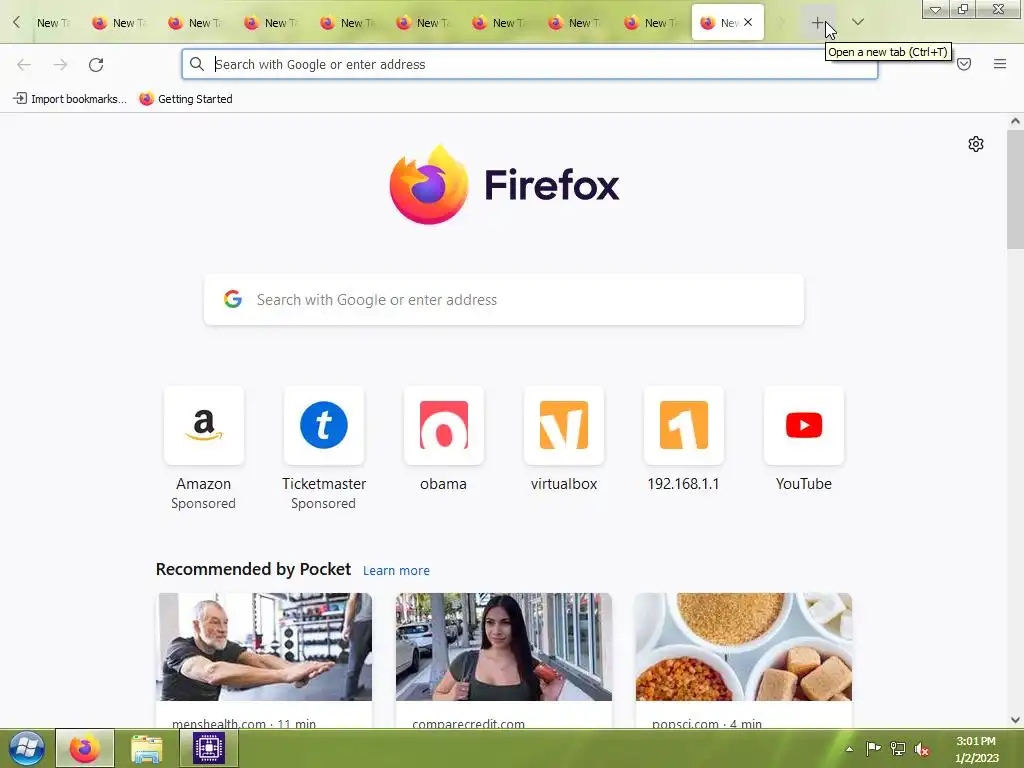This screenshot has width=1024, height=768.
Task: Open the Windows Start menu
Action: (26, 748)
